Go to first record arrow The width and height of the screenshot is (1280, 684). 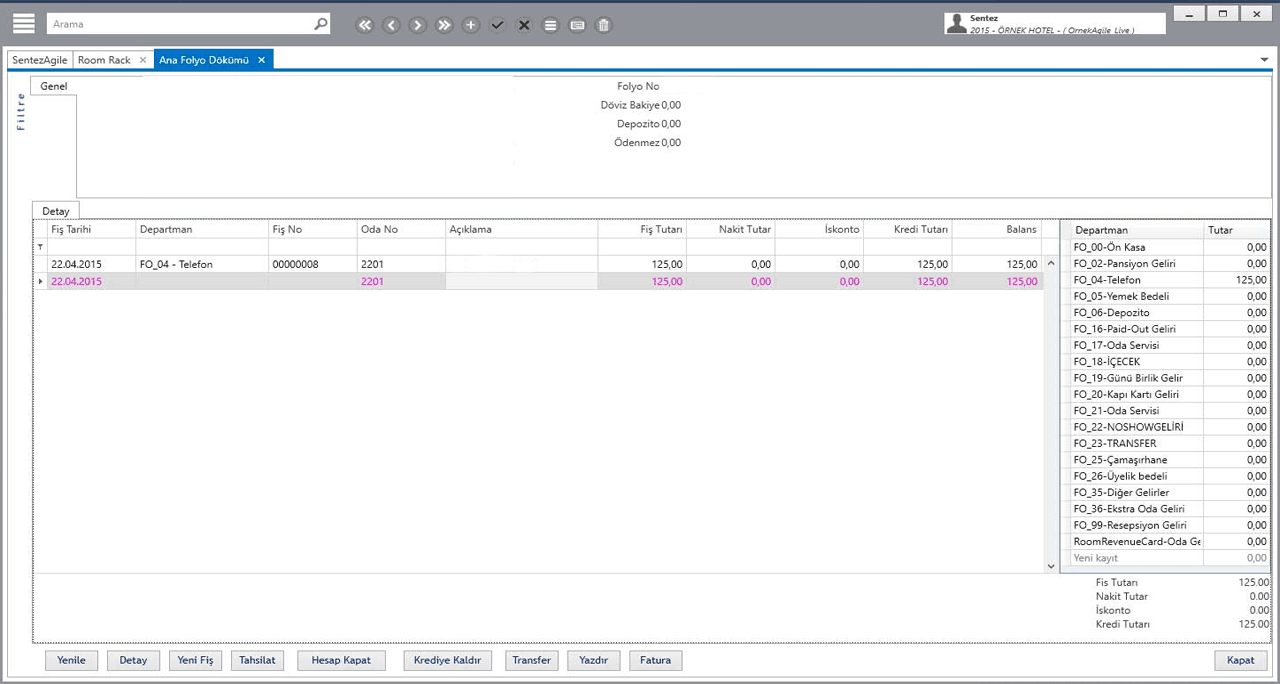coord(365,25)
